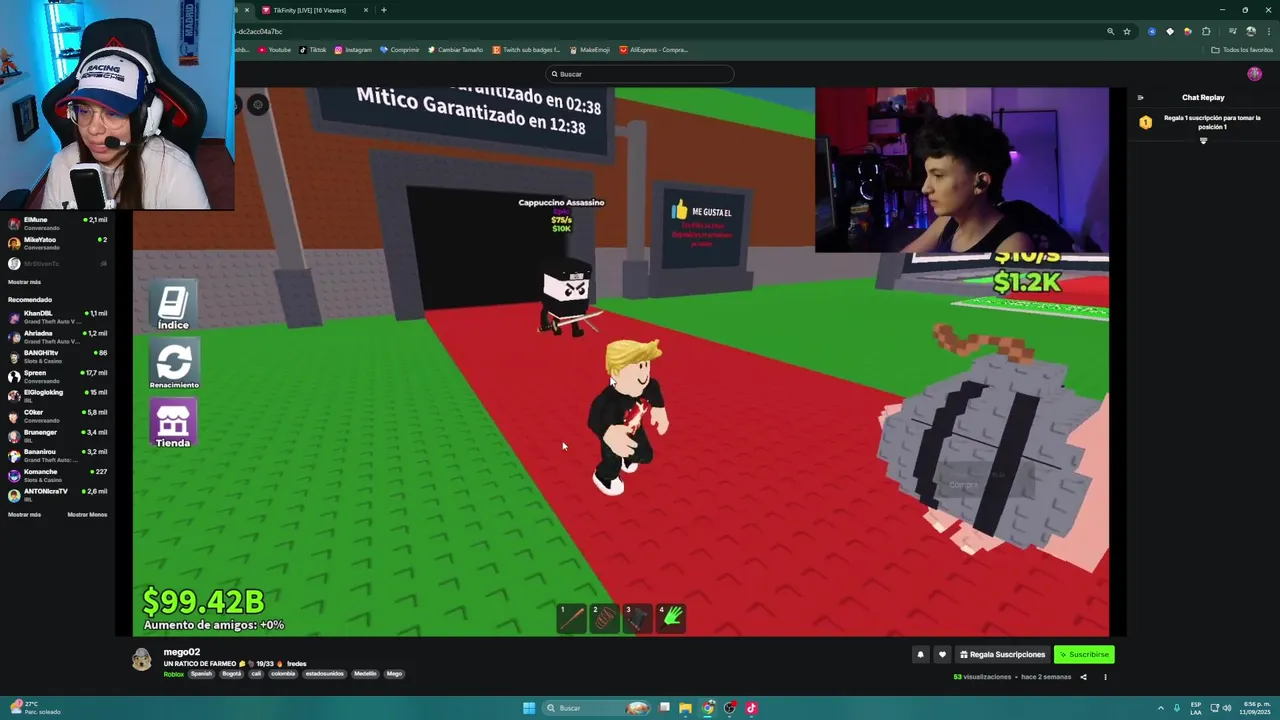The height and width of the screenshot is (720, 1280).
Task: Open File Explorer from the taskbar
Action: (685, 708)
